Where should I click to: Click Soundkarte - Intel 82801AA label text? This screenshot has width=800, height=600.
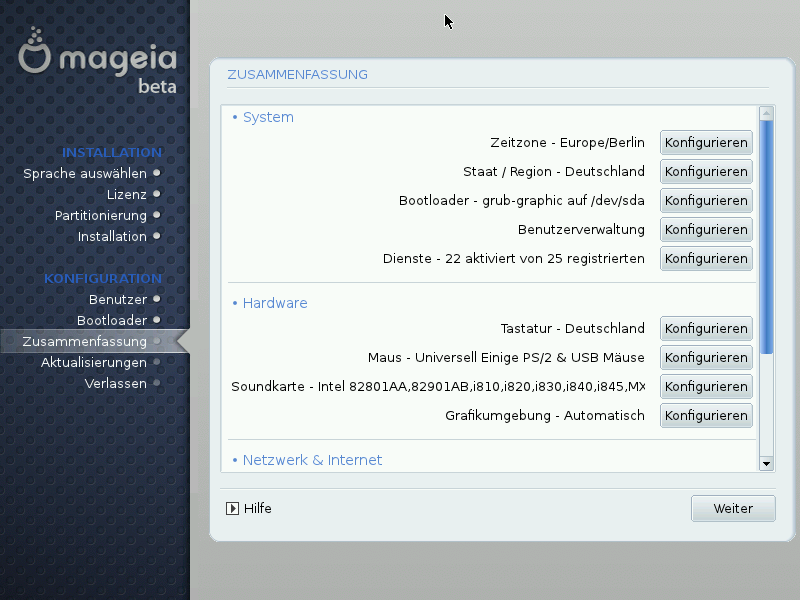tap(438, 387)
